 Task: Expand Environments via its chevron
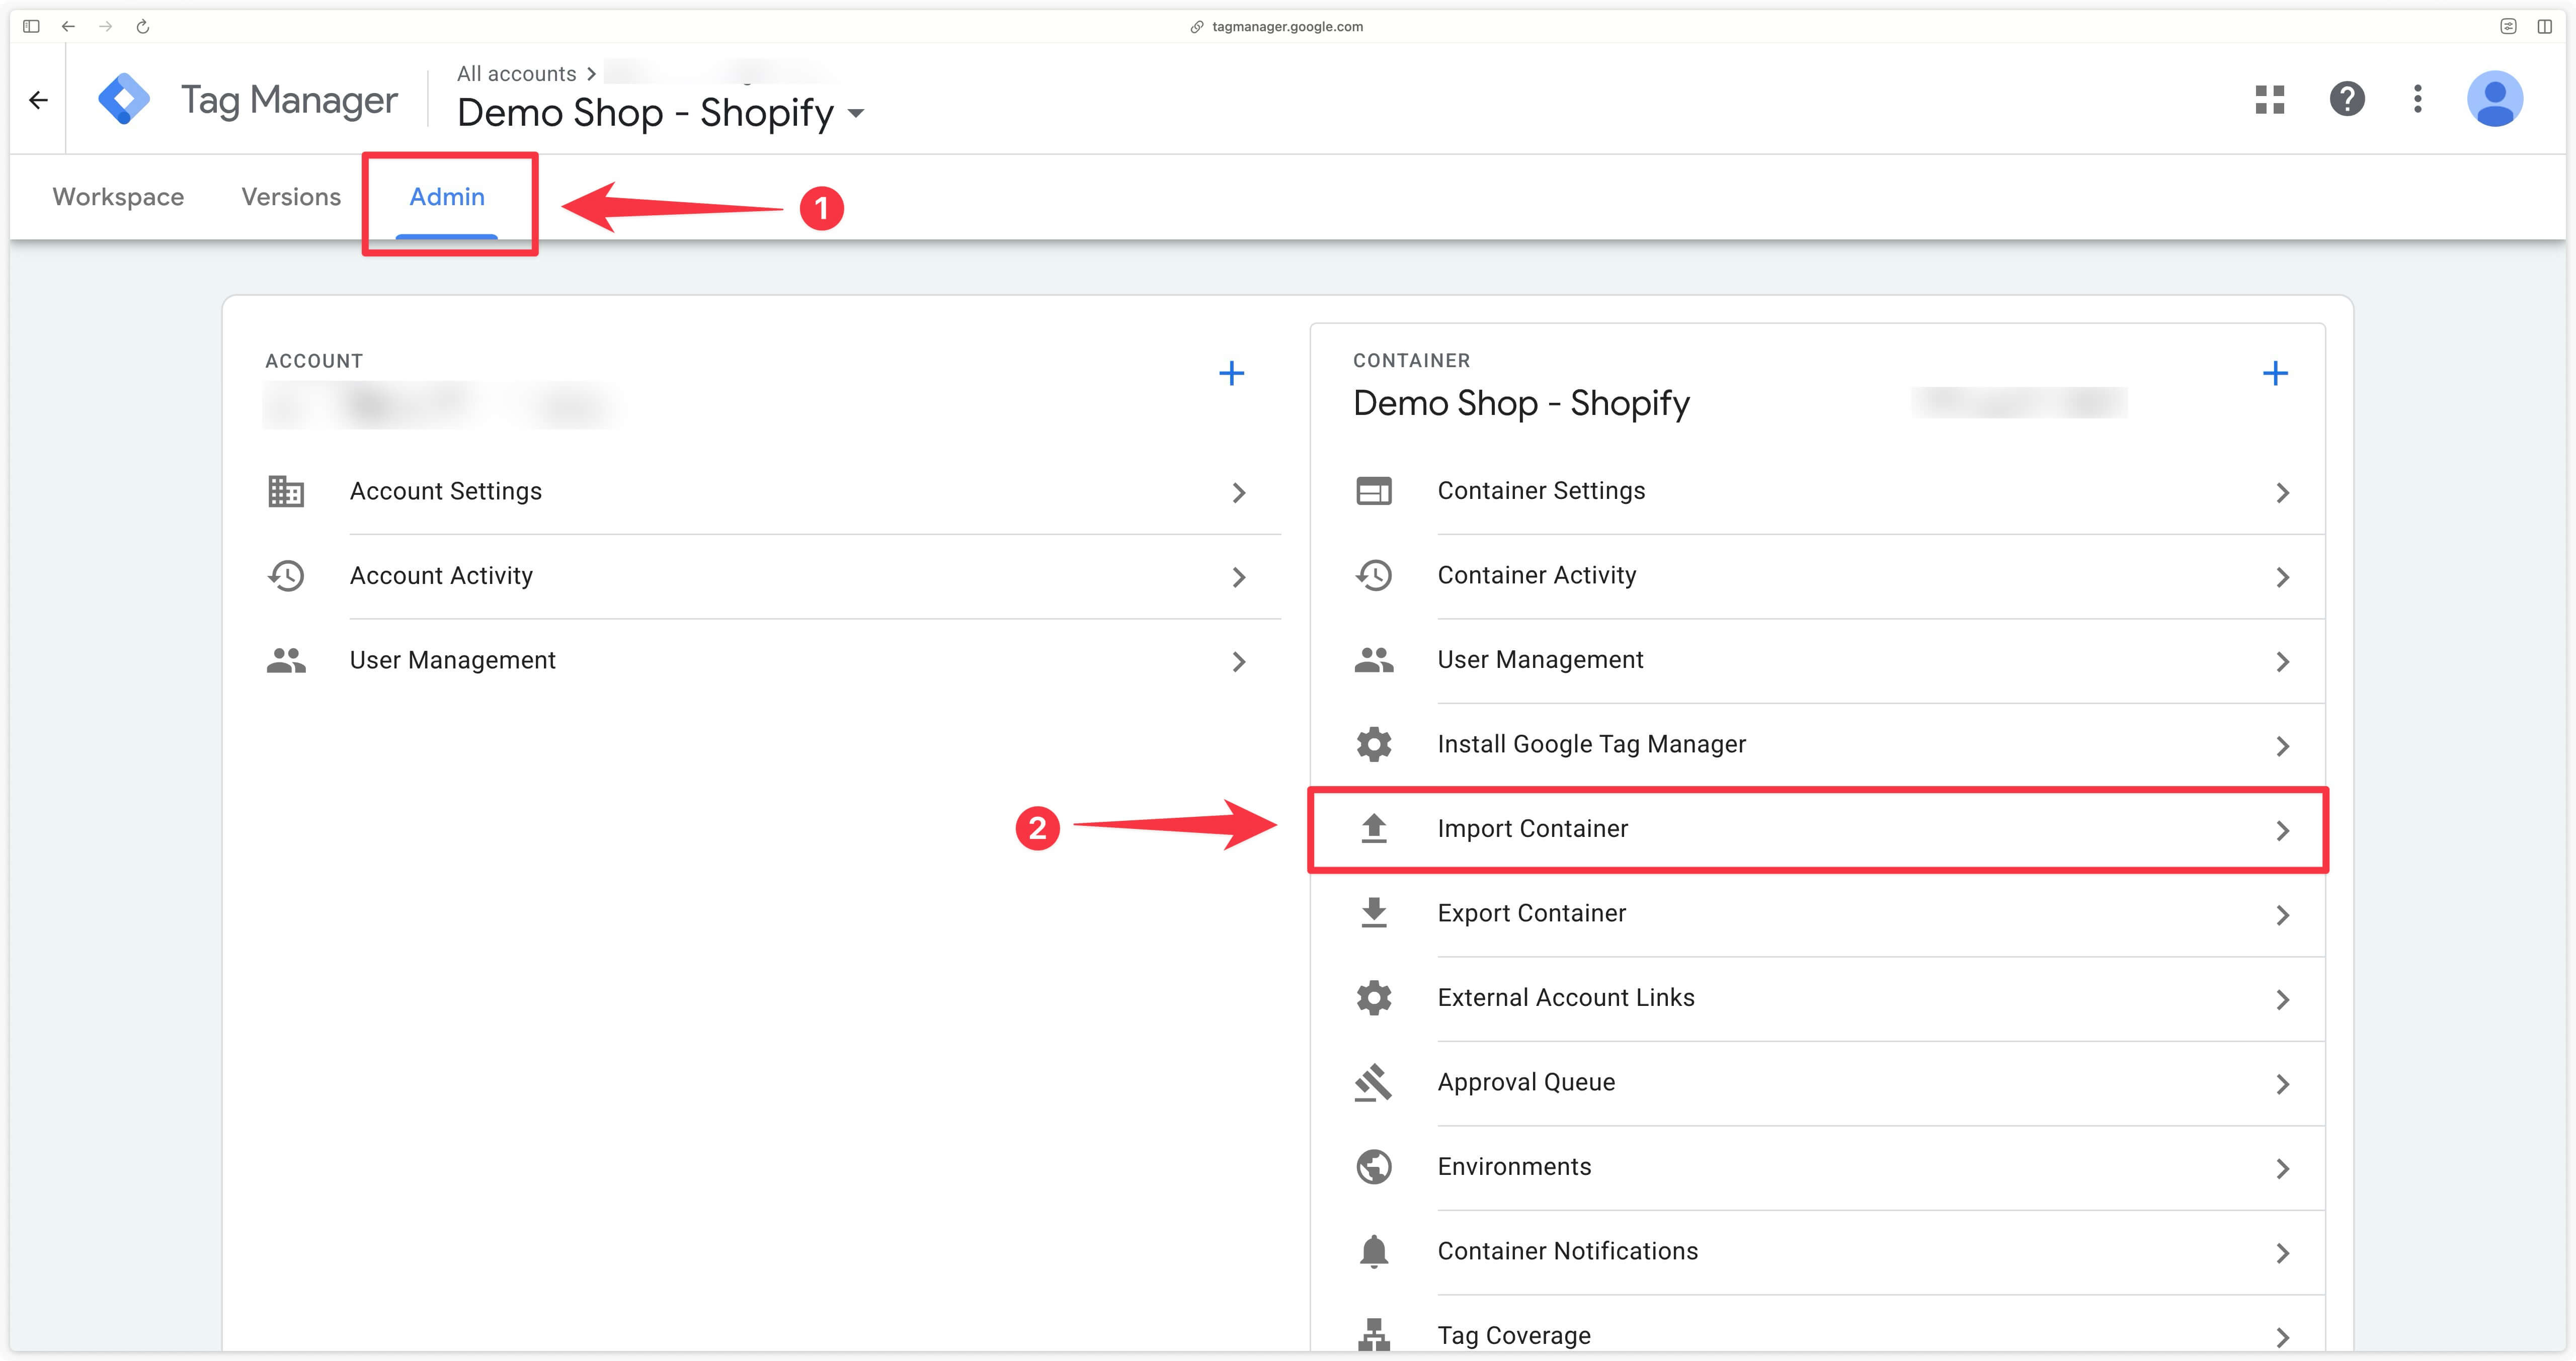coord(2282,1168)
